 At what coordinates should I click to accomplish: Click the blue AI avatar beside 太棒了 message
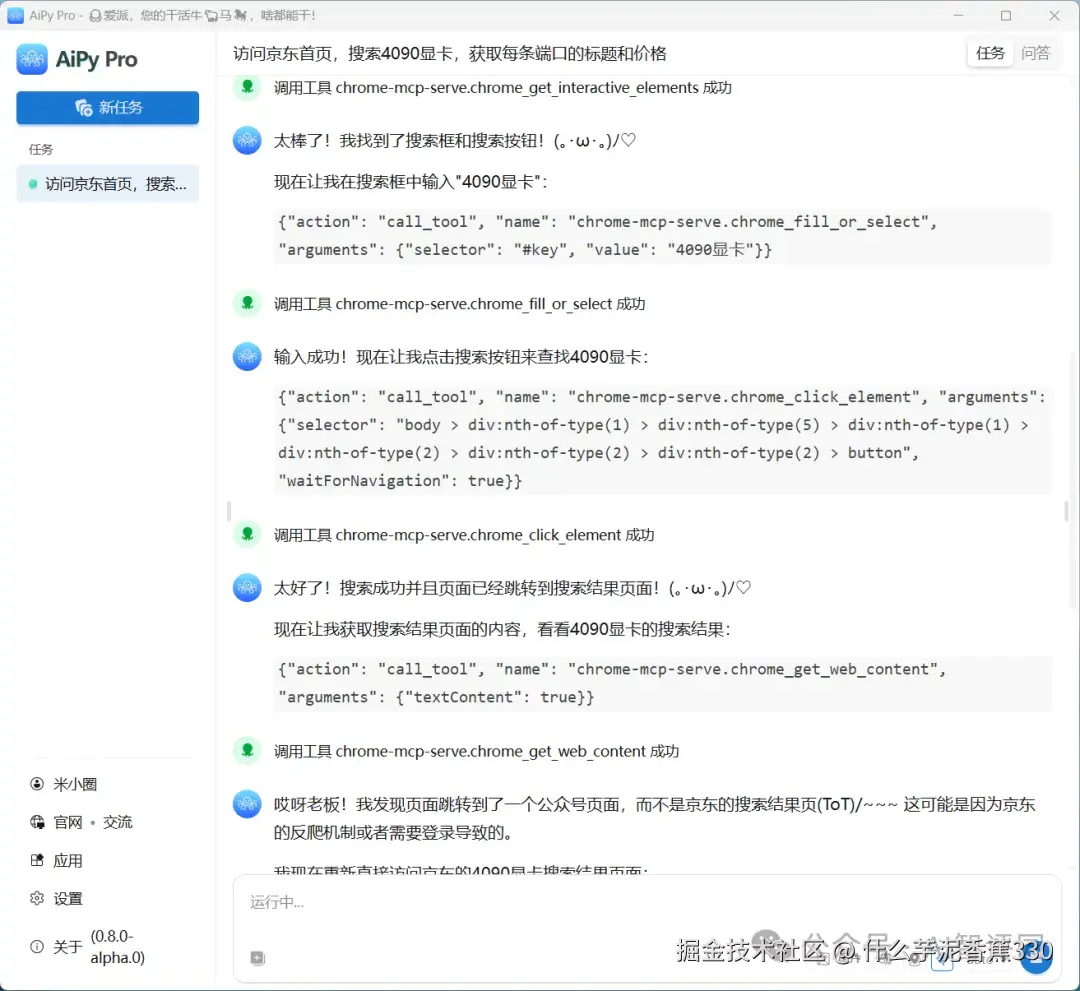tap(247, 140)
